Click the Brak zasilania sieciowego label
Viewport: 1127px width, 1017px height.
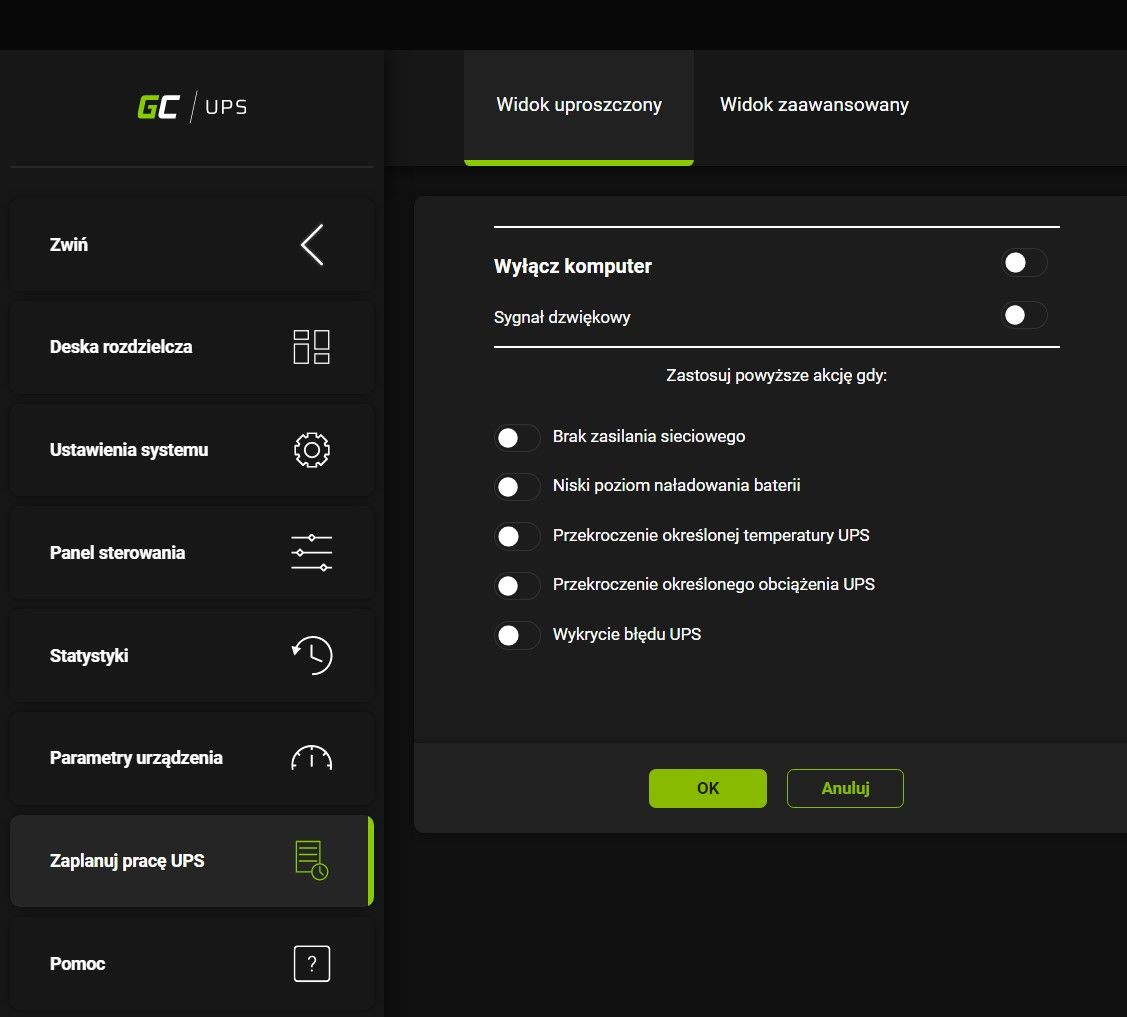(x=649, y=436)
